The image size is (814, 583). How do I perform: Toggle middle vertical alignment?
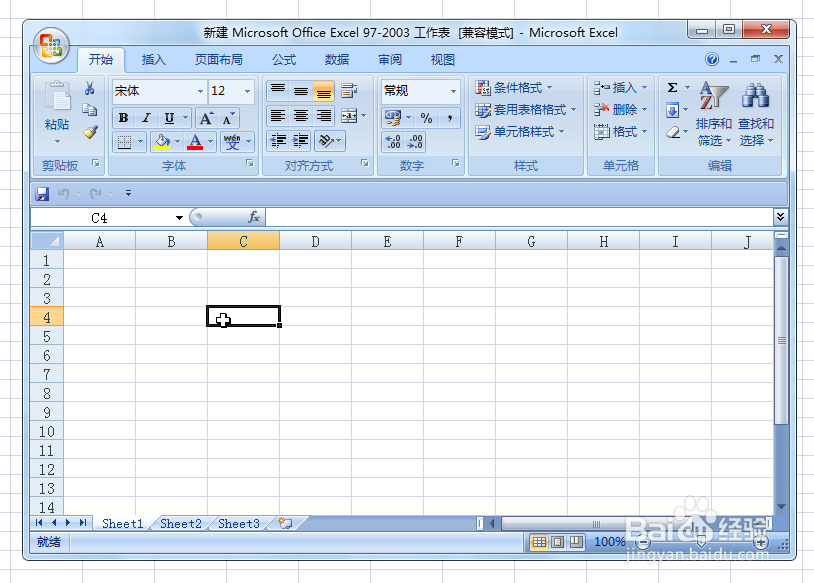click(301, 91)
